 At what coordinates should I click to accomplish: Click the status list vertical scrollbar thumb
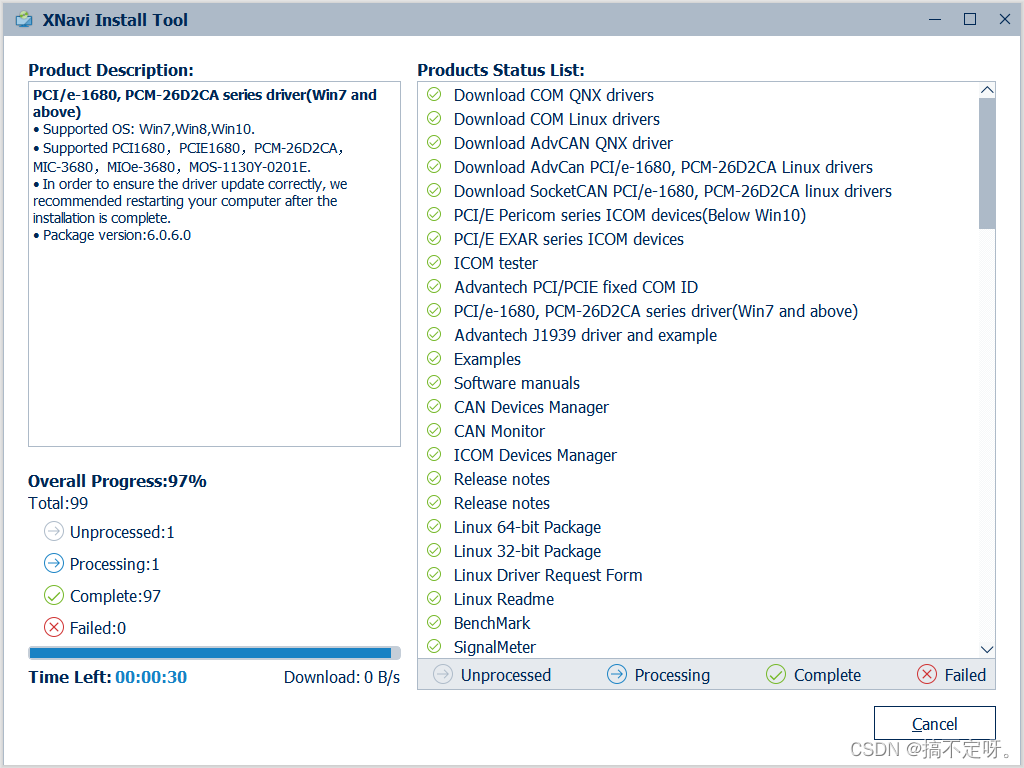click(987, 163)
